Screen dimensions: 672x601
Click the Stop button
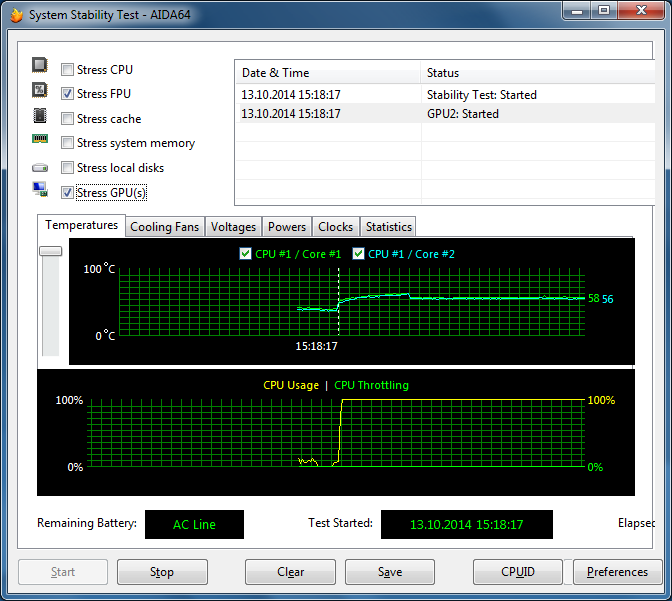point(162,572)
